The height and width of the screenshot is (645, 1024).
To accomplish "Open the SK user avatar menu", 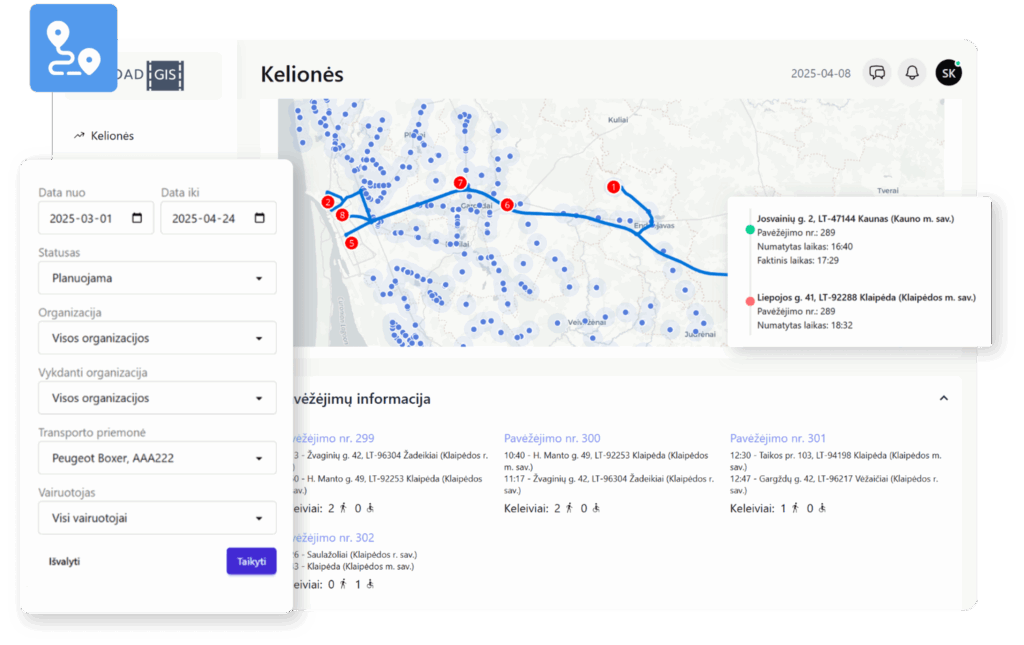I will tap(948, 72).
